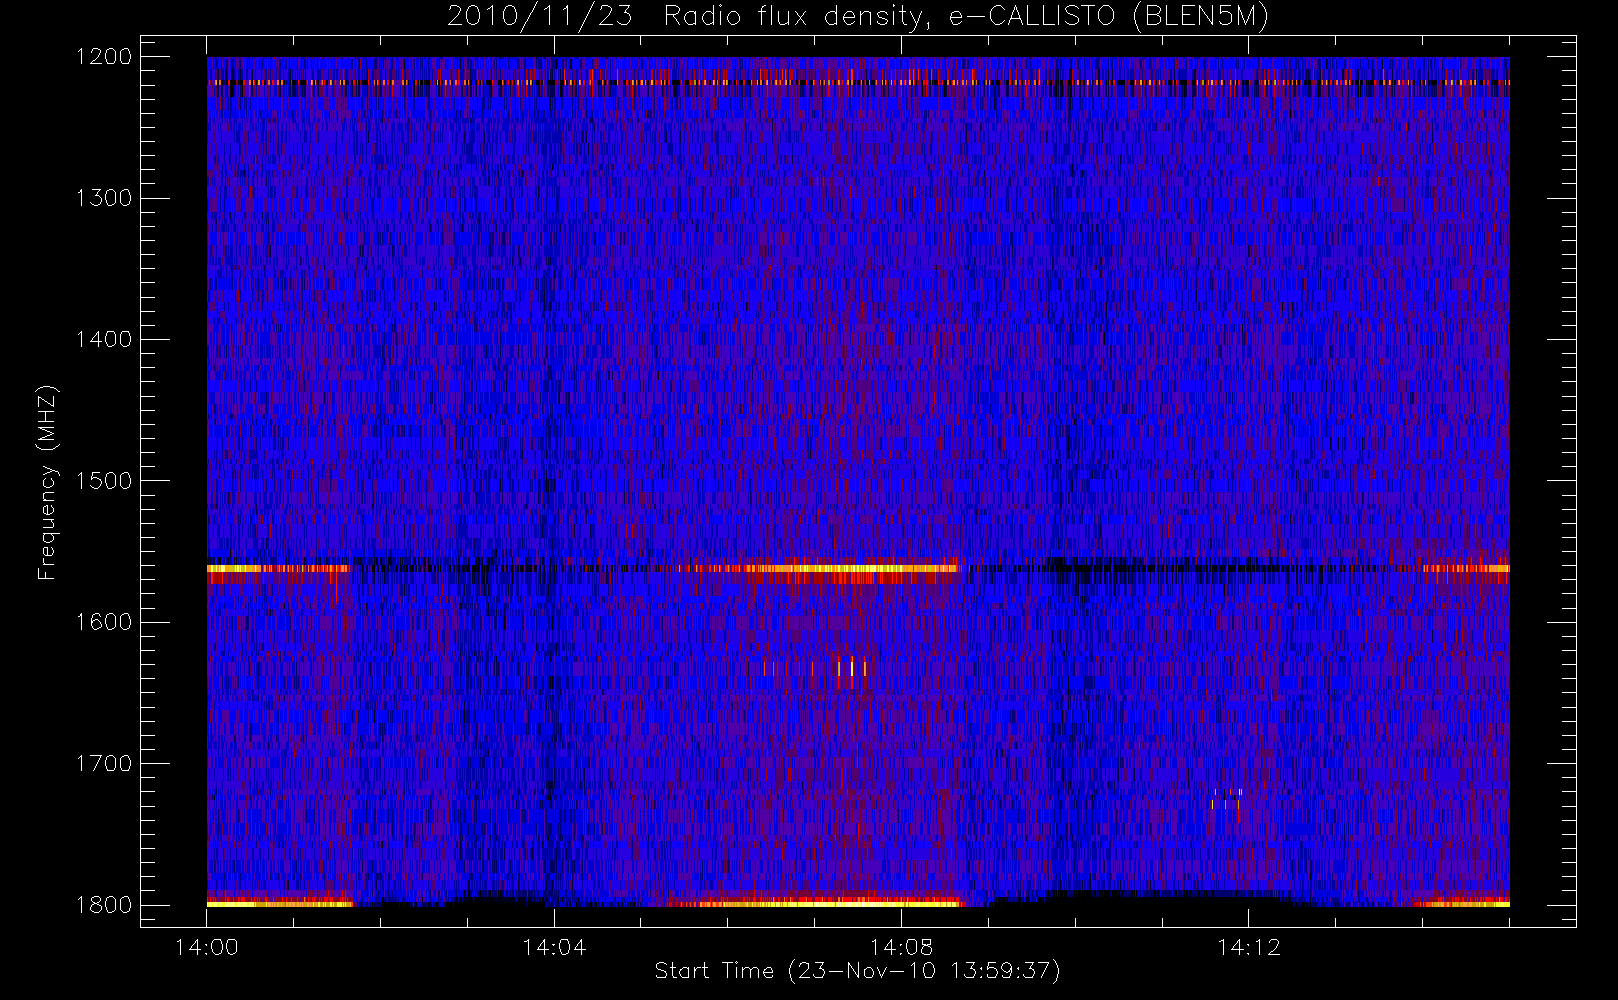The width and height of the screenshot is (1618, 1000).
Task: Click the '1500' frequency axis label
Action: (104, 480)
